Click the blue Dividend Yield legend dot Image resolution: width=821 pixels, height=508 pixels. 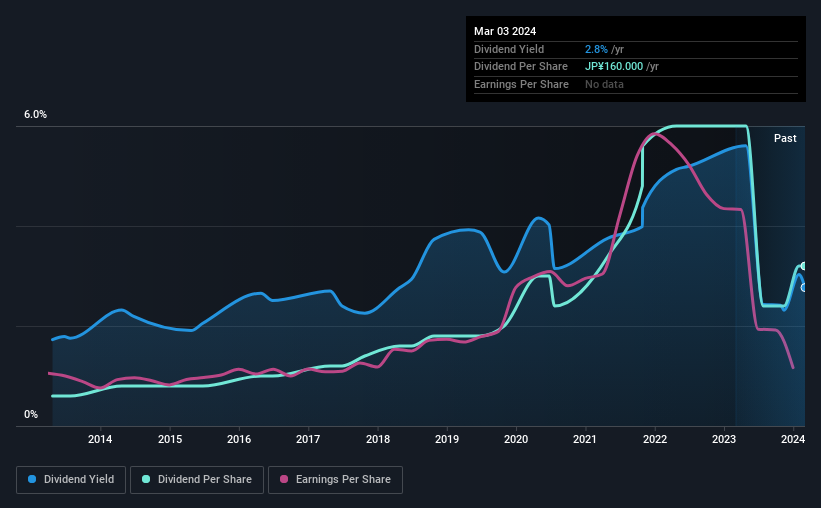(x=32, y=479)
